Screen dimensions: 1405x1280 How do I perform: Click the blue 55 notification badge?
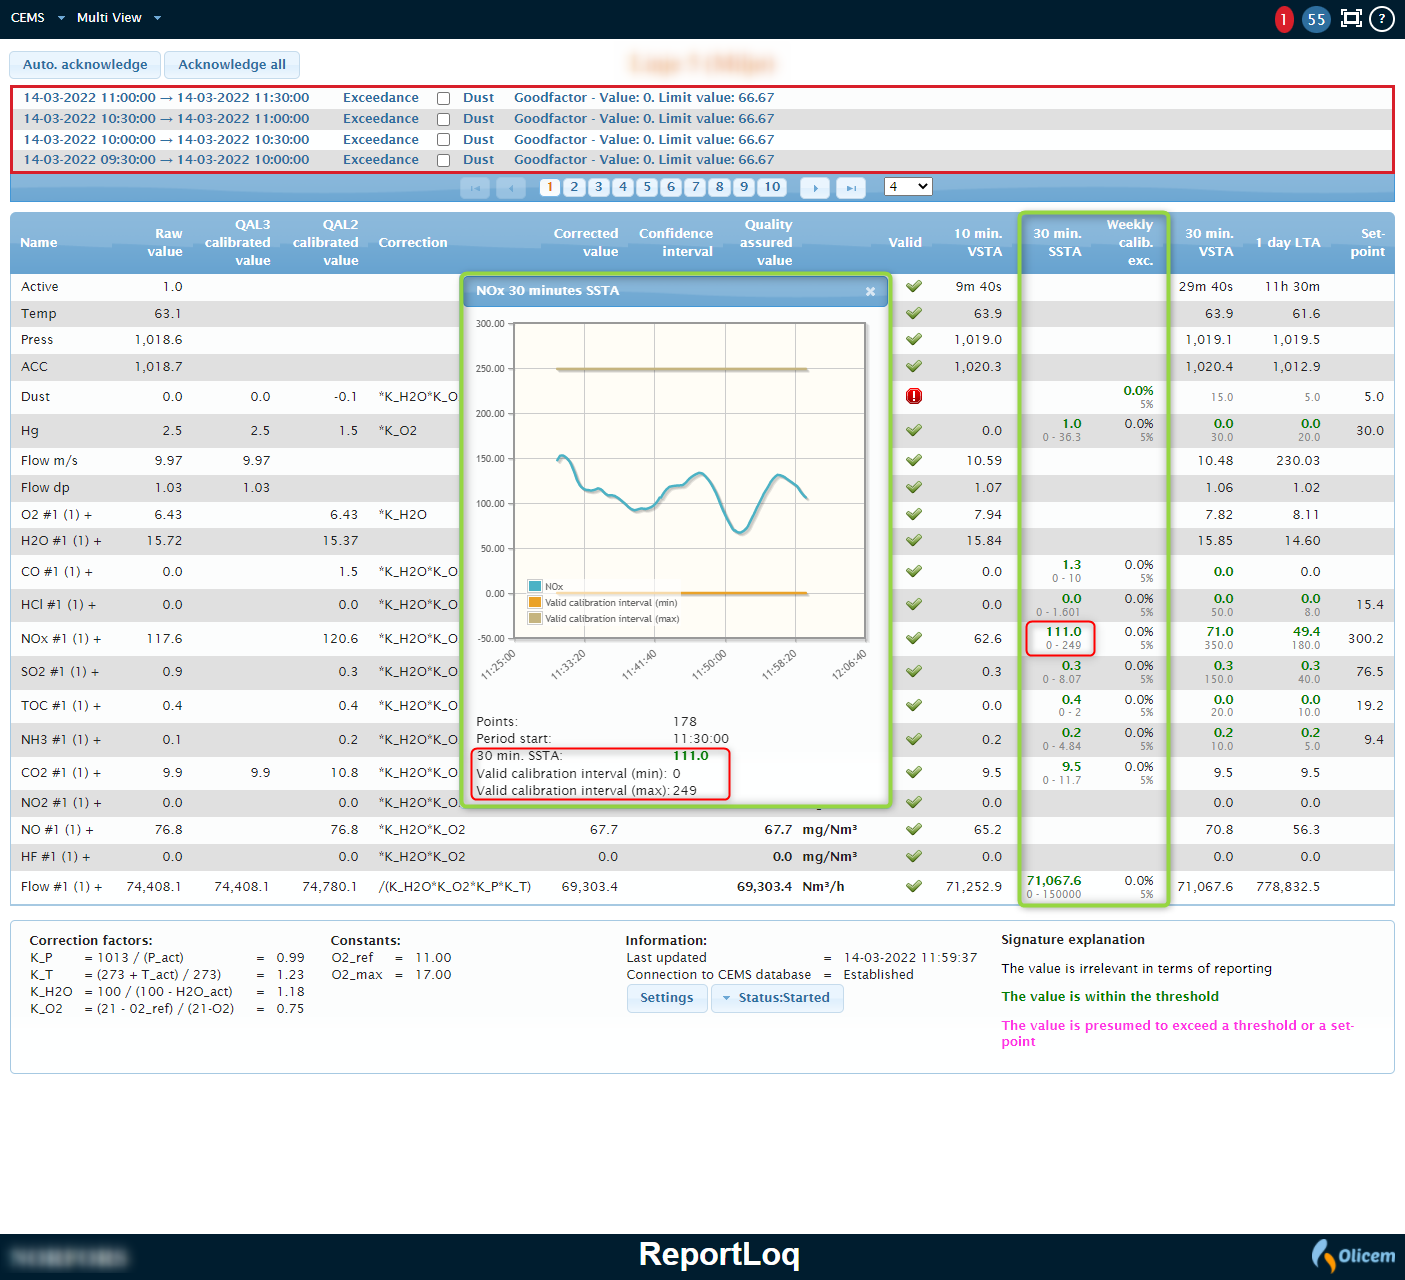1316,19
